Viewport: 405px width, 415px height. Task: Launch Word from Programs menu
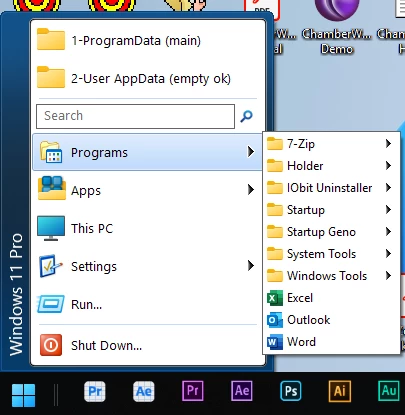point(331,342)
